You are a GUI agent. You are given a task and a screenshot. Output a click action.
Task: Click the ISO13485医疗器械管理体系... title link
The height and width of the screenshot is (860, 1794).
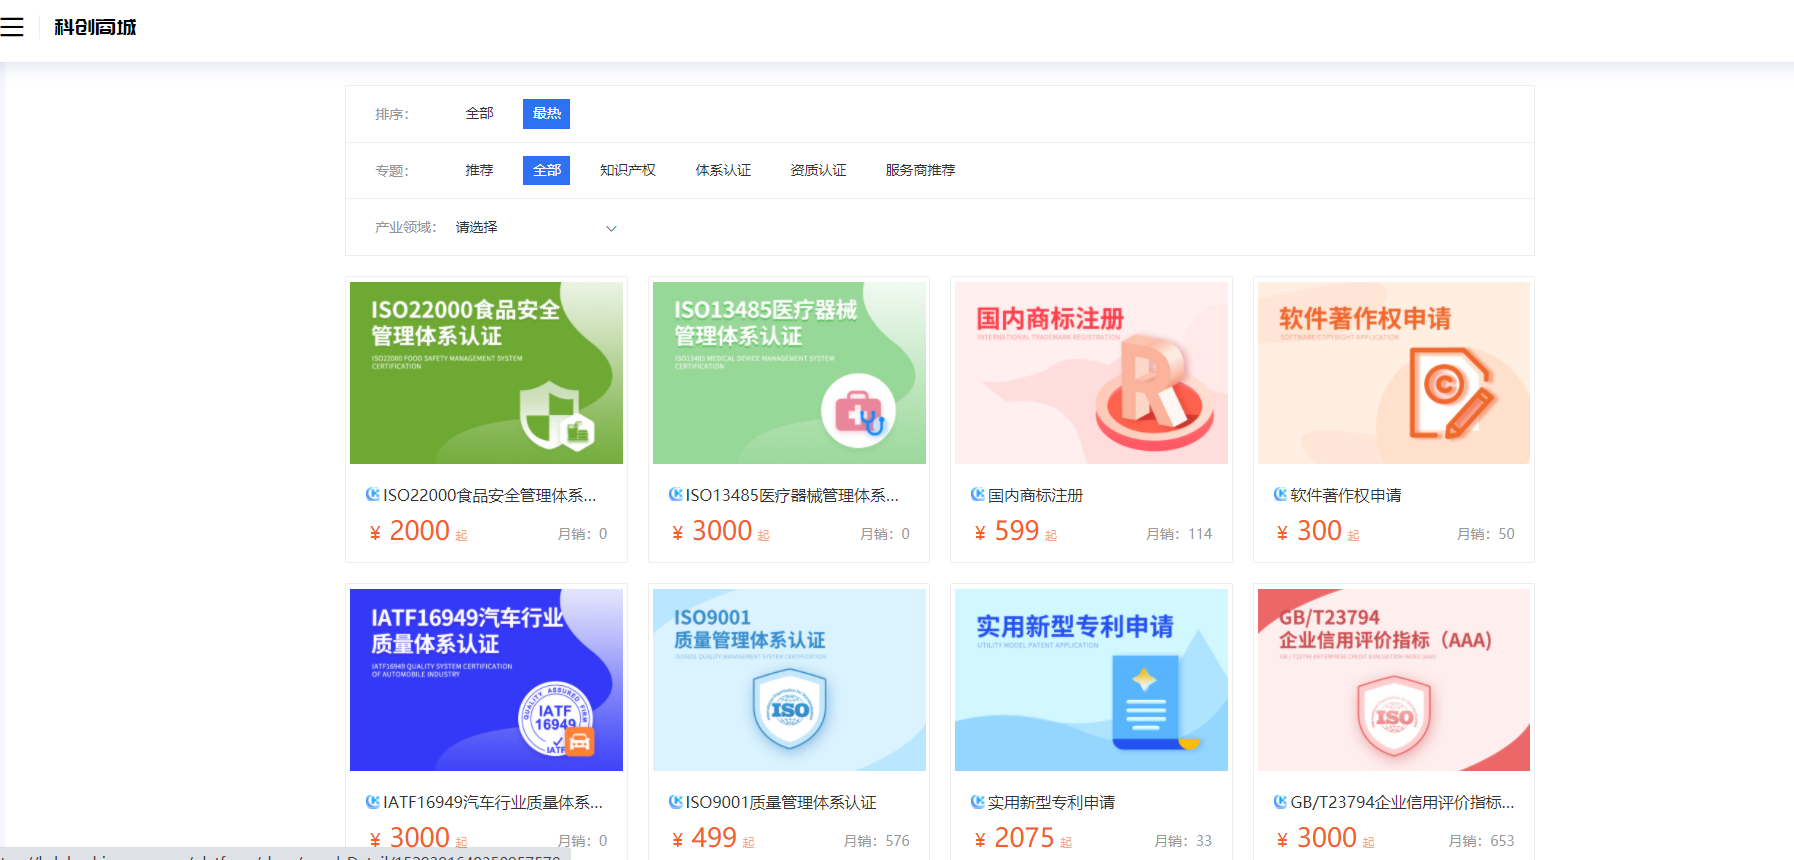pyautogui.click(x=792, y=495)
